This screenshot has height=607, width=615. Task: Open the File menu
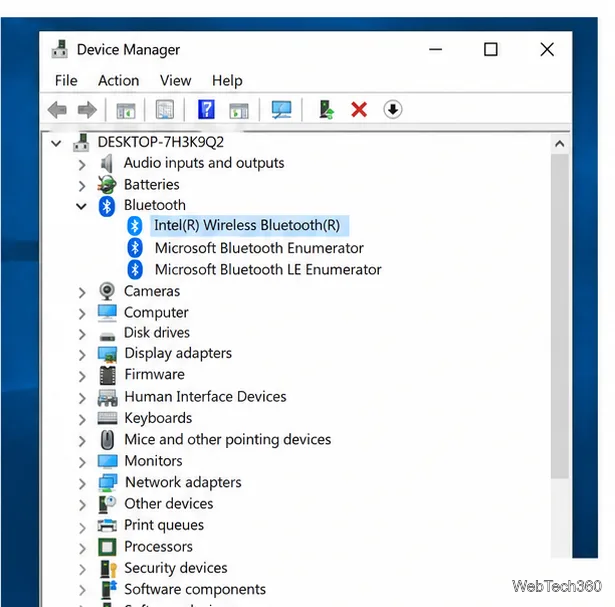(x=66, y=80)
